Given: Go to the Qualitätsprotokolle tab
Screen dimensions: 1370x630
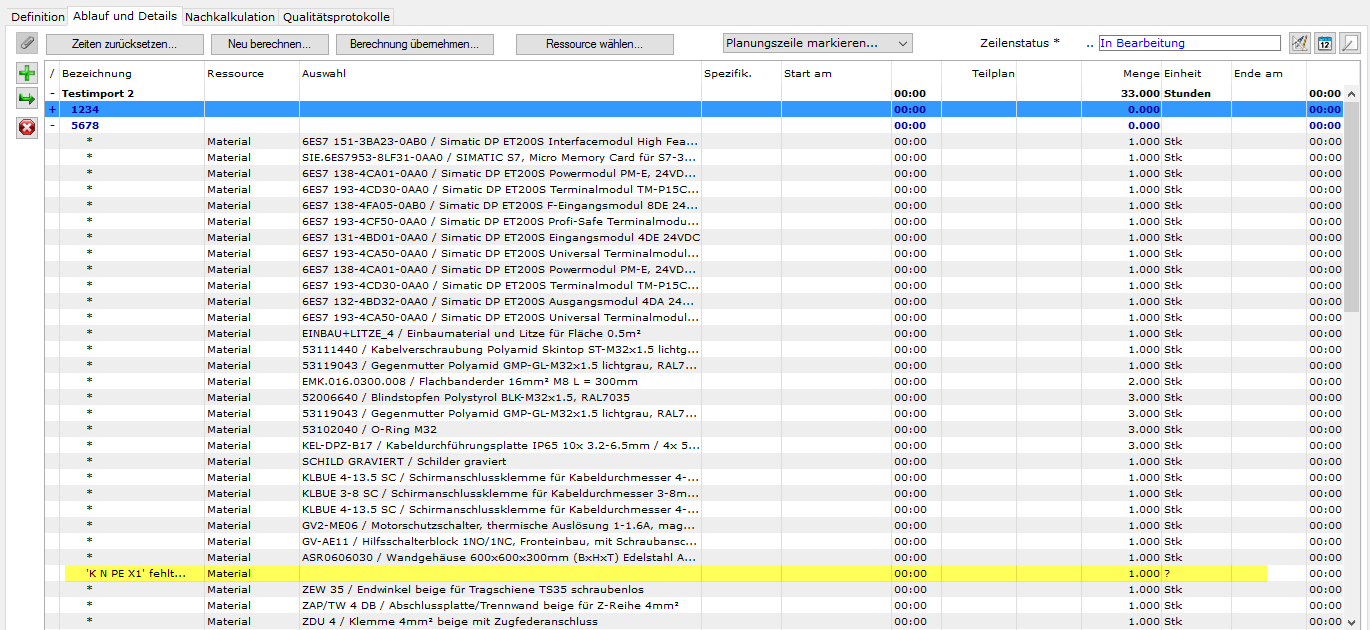Looking at the screenshot, I should [x=336, y=17].
